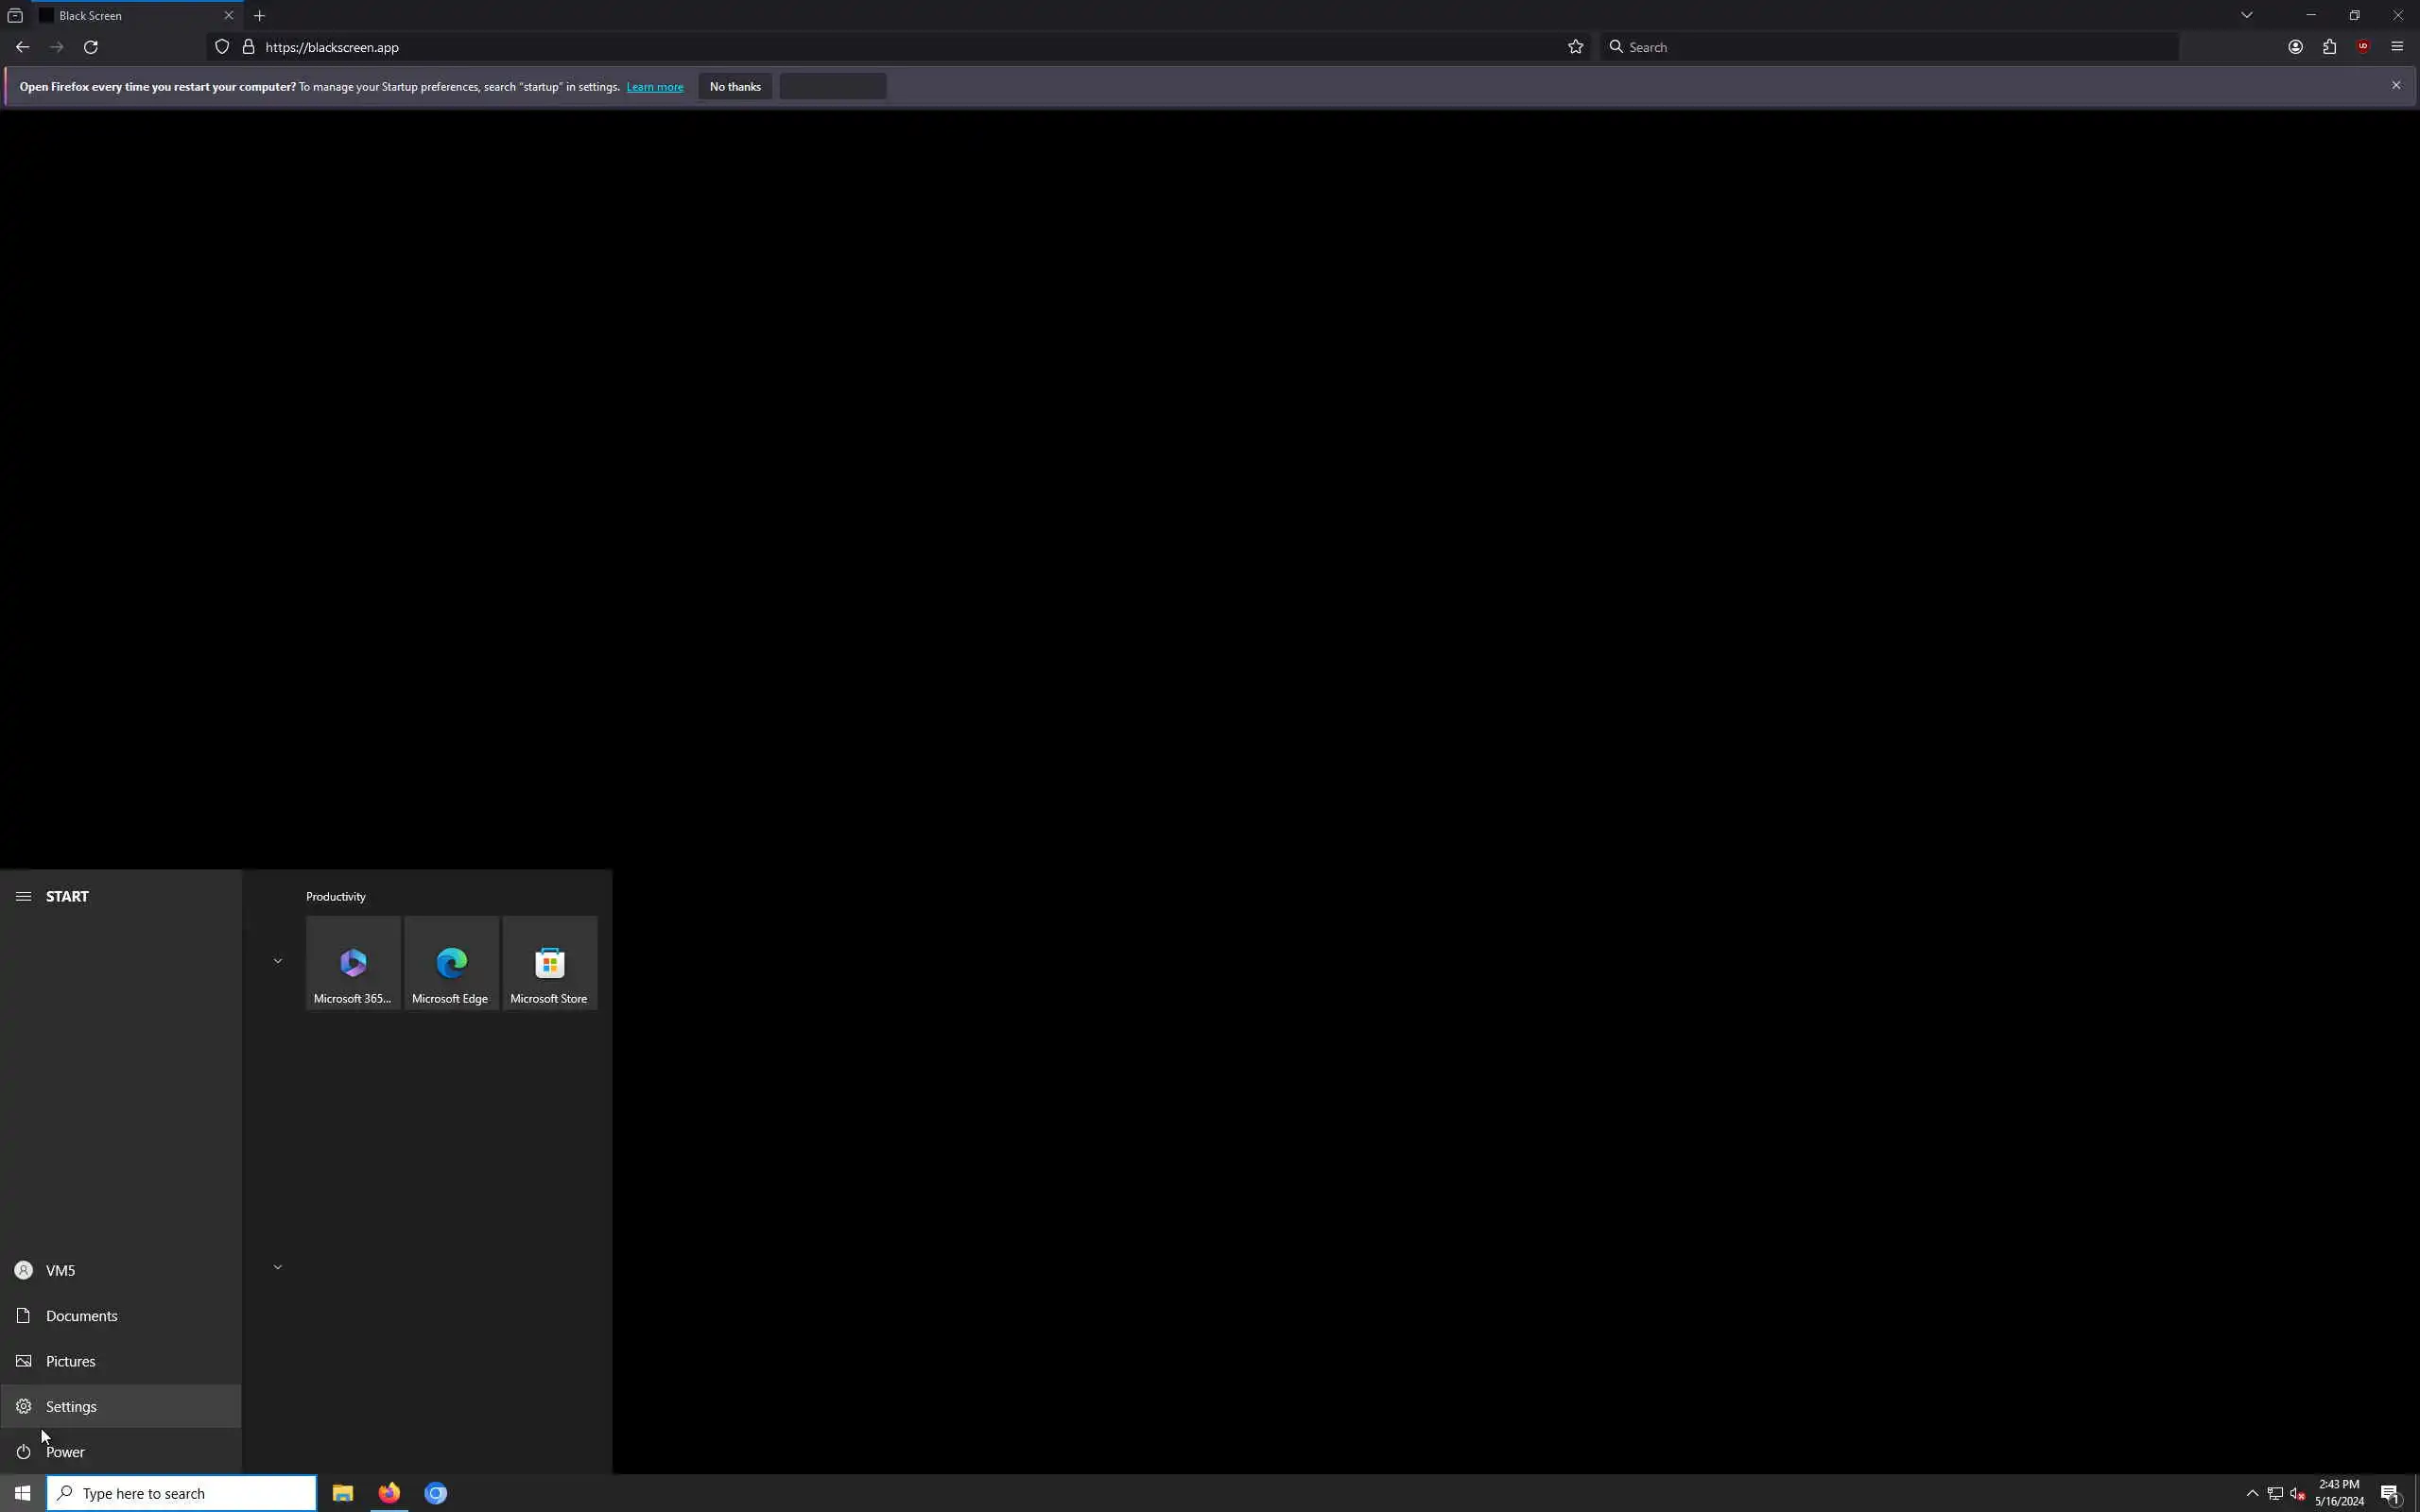2420x1512 pixels.
Task: Follow the Learn more link
Action: coord(655,87)
